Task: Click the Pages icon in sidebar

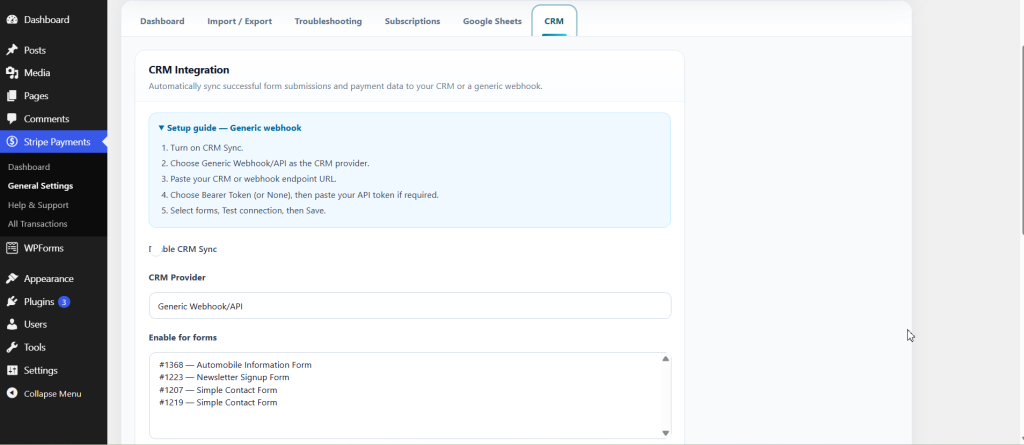Action: [x=12, y=96]
